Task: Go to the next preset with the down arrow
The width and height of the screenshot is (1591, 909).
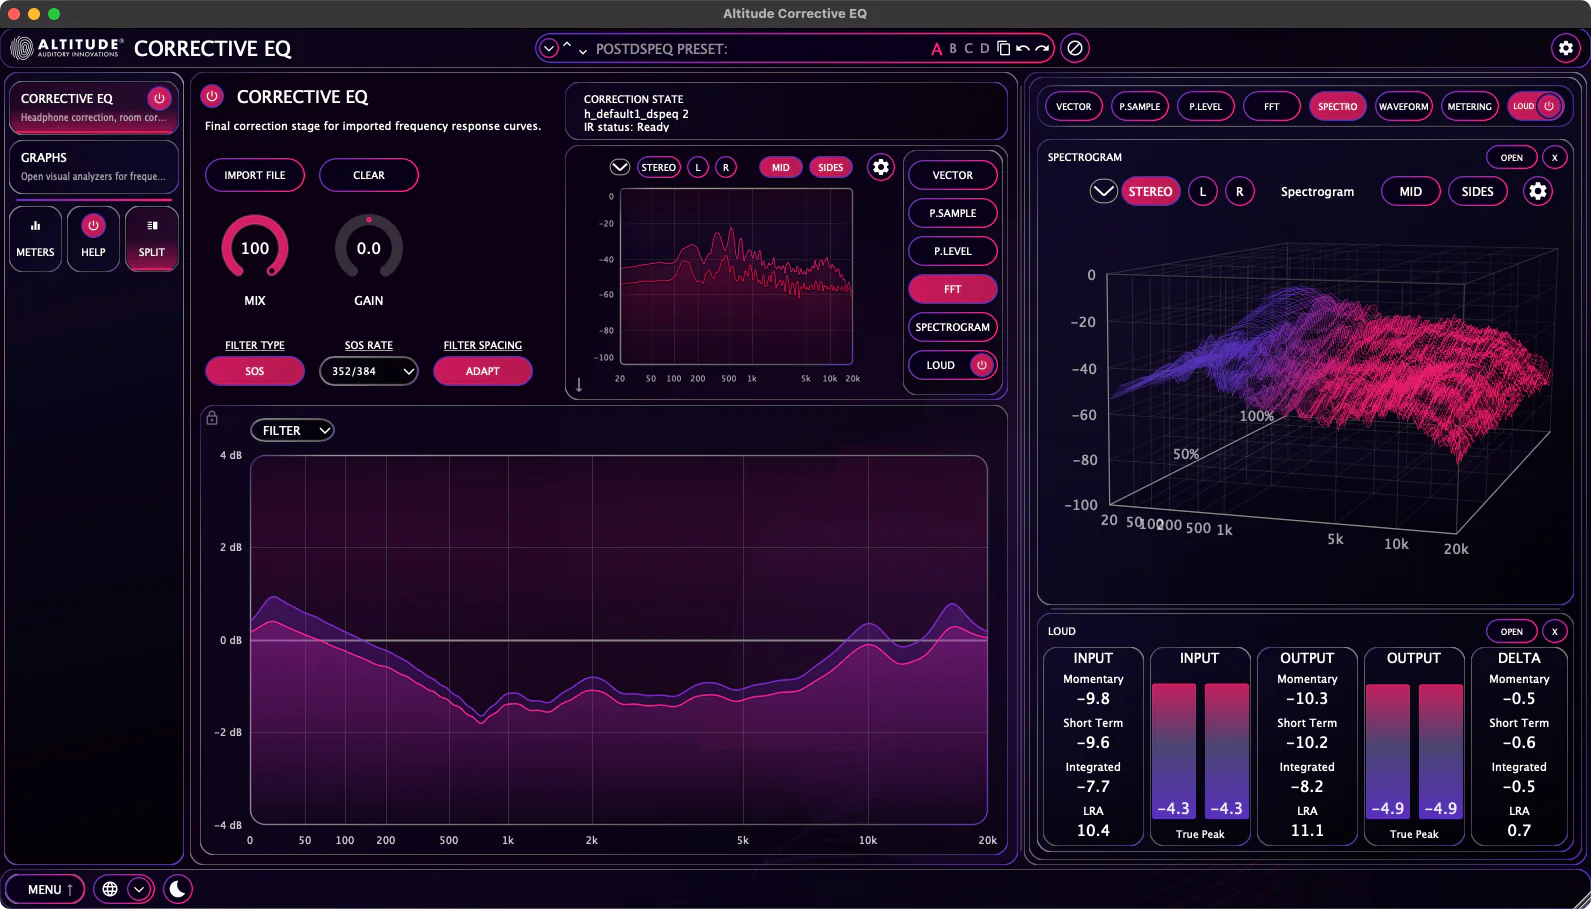Action: pos(583,51)
